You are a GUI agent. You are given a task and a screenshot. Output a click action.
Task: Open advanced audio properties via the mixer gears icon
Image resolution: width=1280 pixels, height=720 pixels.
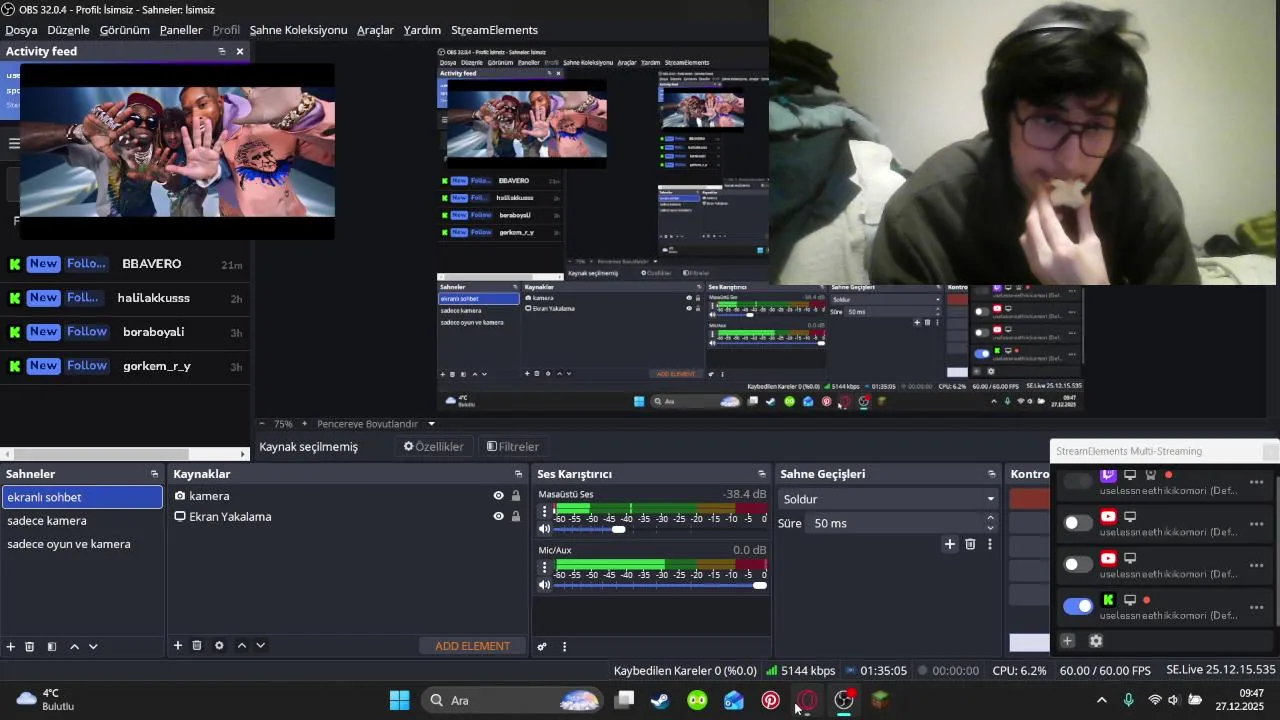point(542,647)
